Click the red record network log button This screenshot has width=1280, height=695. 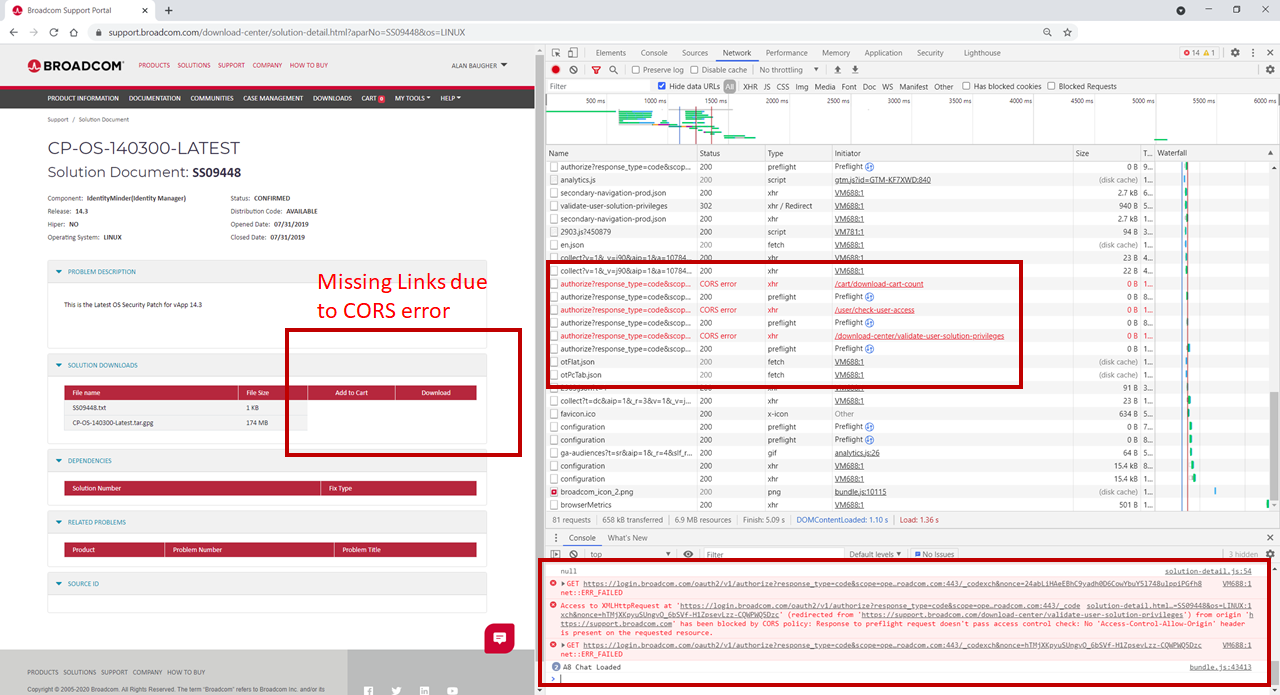pyautogui.click(x=556, y=69)
